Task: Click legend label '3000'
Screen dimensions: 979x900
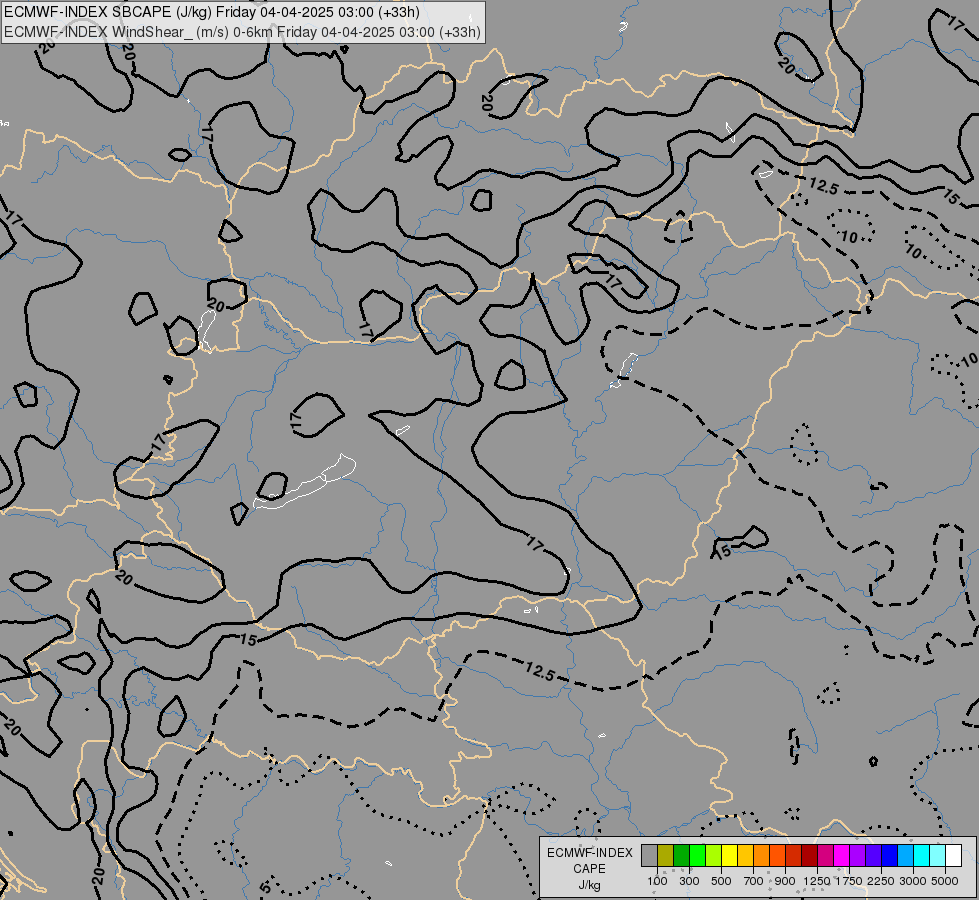Action: (x=913, y=881)
